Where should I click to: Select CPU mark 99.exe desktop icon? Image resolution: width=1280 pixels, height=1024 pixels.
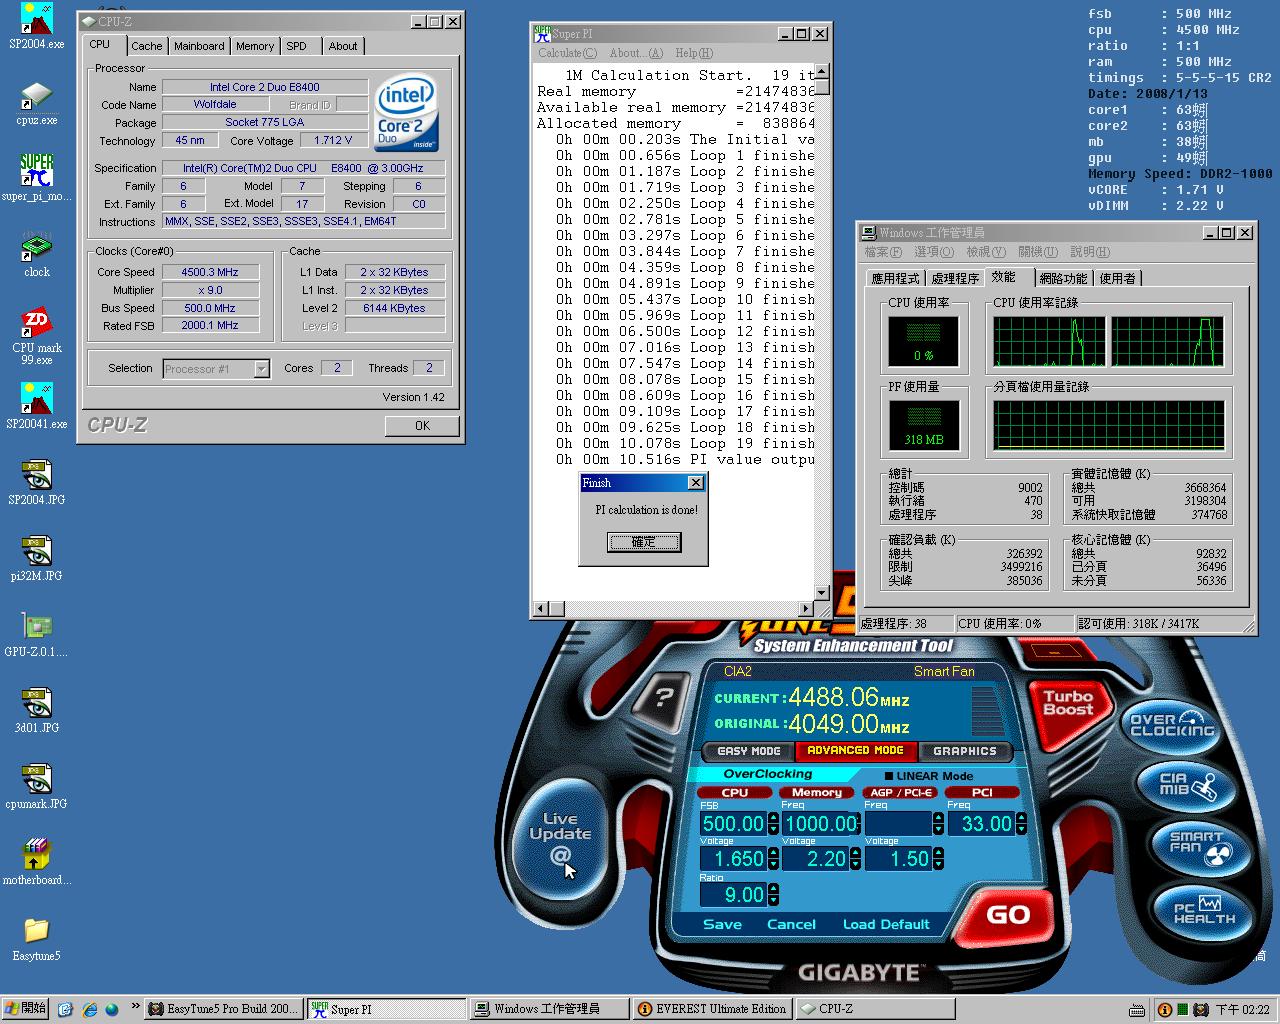36,336
